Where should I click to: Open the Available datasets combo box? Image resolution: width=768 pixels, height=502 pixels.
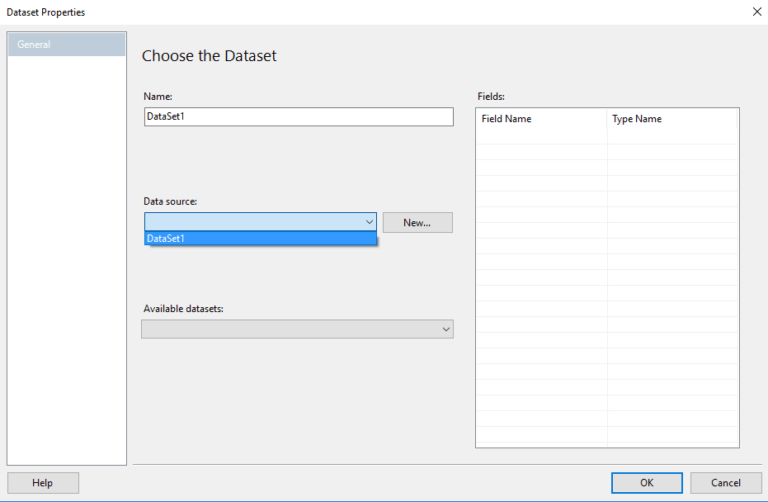297,329
